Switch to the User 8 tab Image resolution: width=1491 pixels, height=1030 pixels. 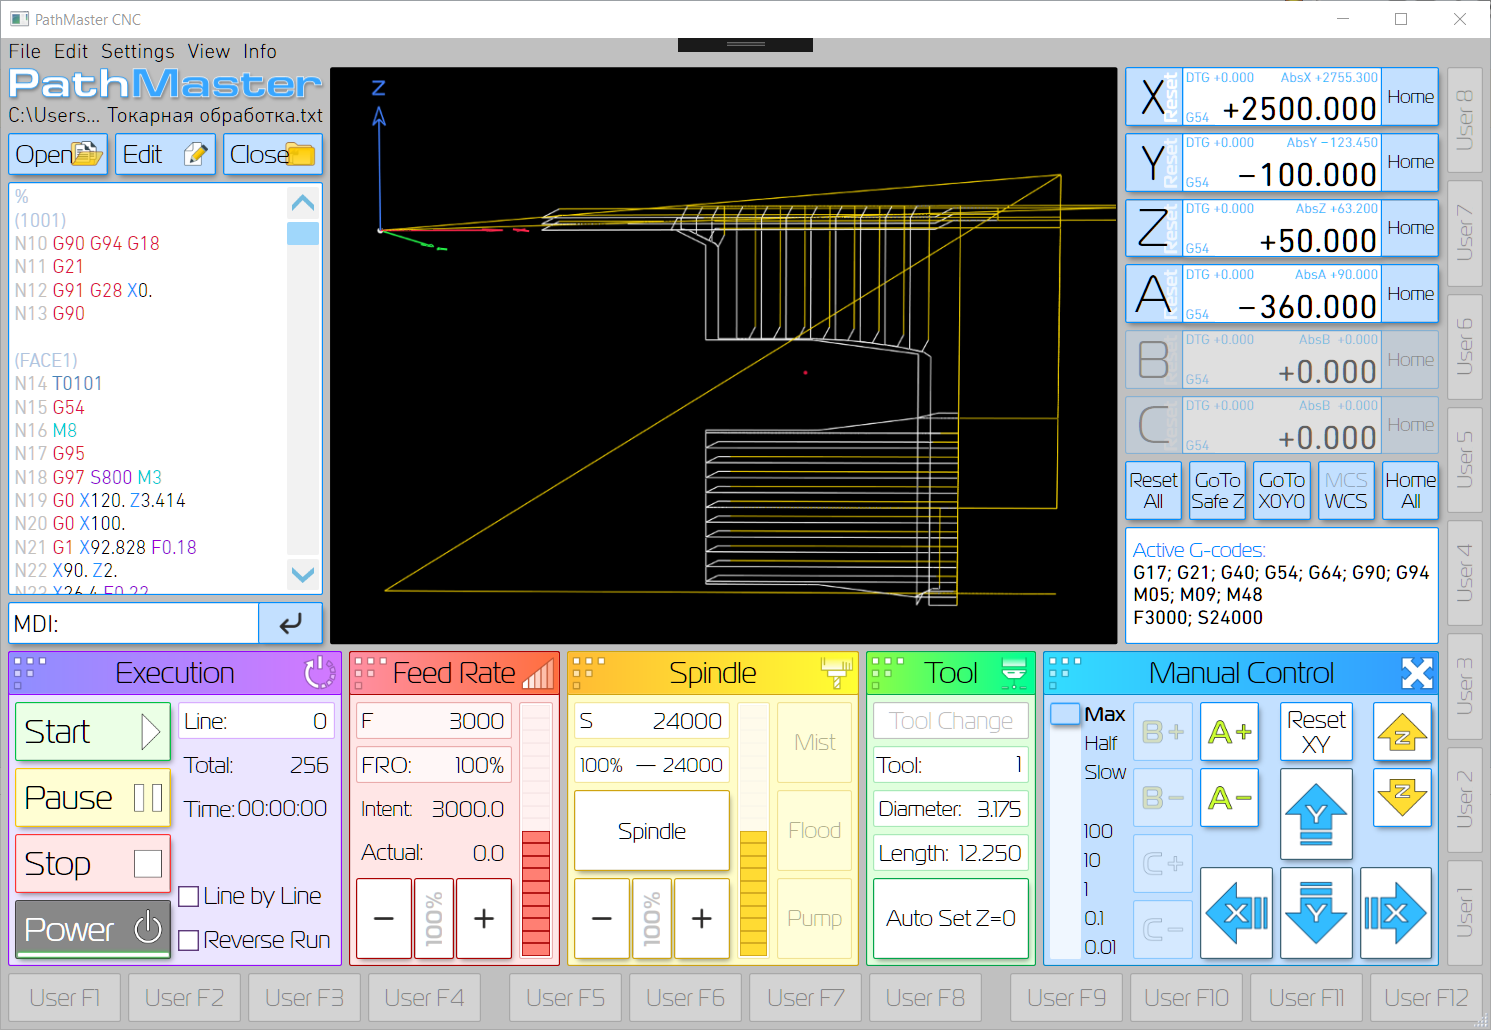pos(1464,120)
